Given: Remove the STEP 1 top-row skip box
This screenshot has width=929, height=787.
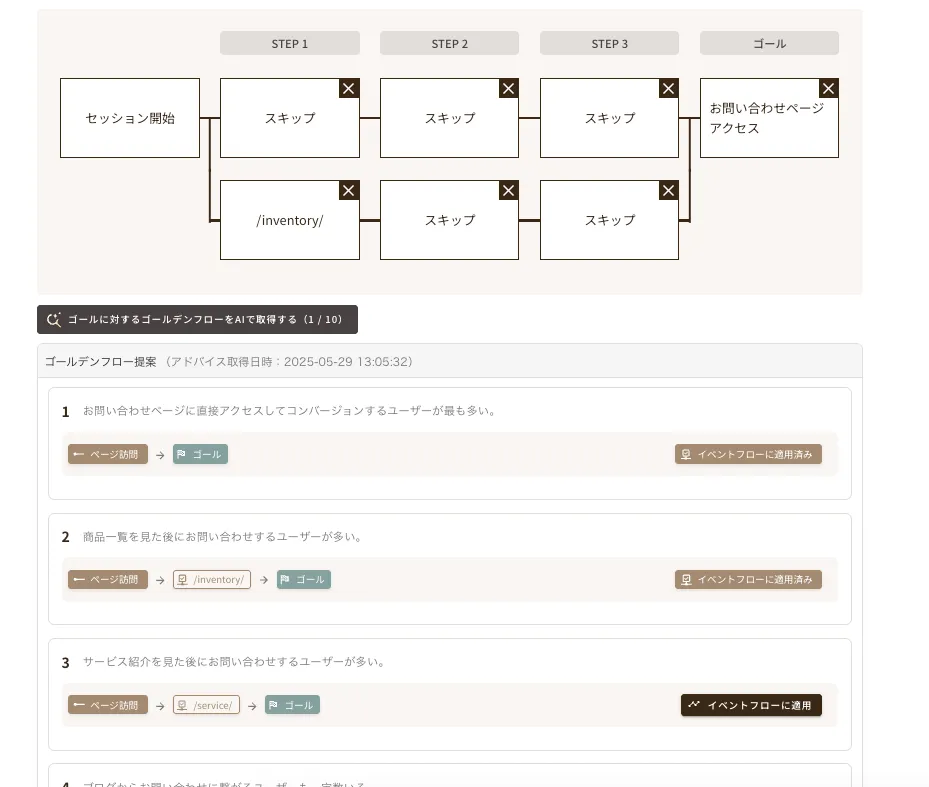Looking at the screenshot, I should (x=348, y=88).
